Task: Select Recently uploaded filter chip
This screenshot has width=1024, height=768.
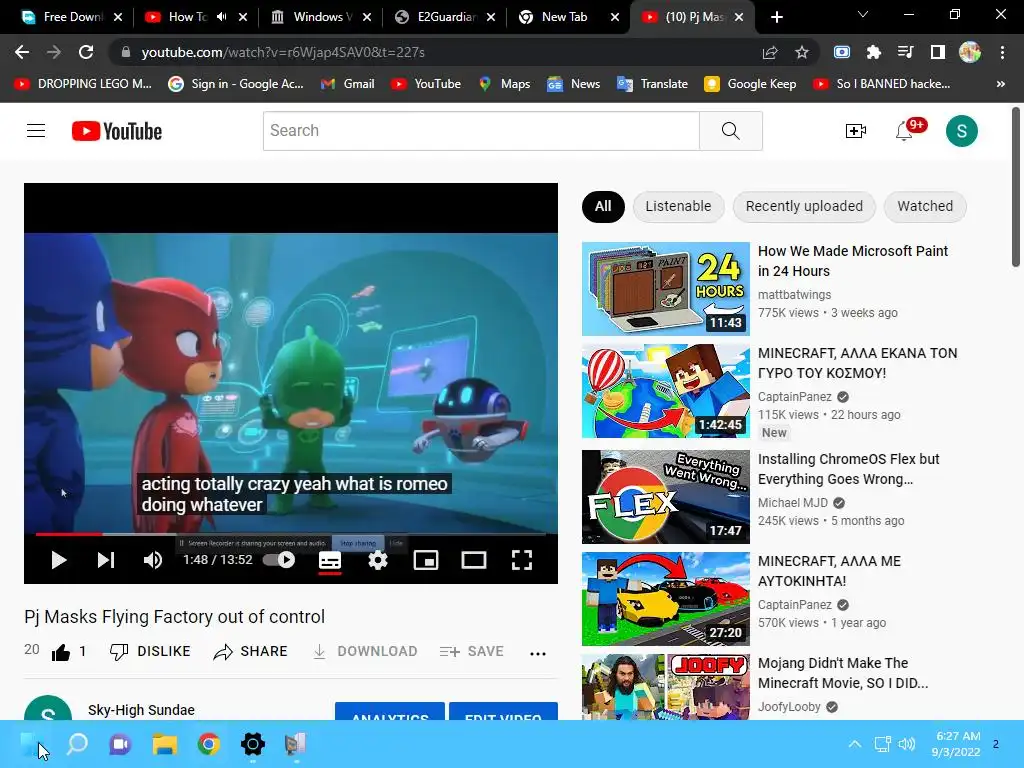Action: pyautogui.click(x=804, y=206)
